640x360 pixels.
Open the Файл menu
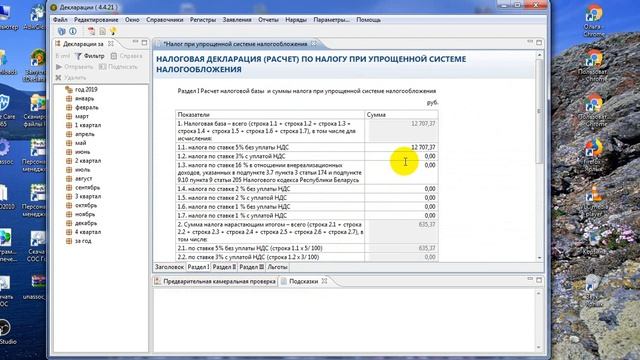[60, 20]
